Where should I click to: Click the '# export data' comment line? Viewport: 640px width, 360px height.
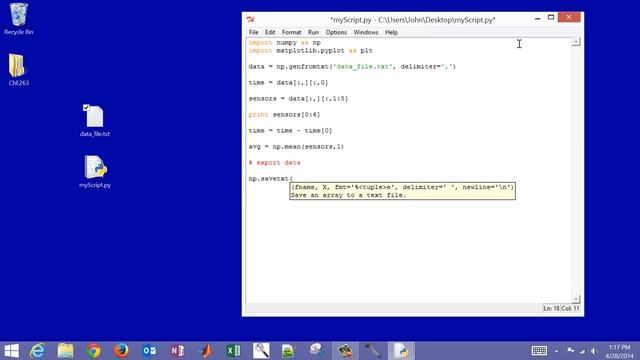click(274, 162)
